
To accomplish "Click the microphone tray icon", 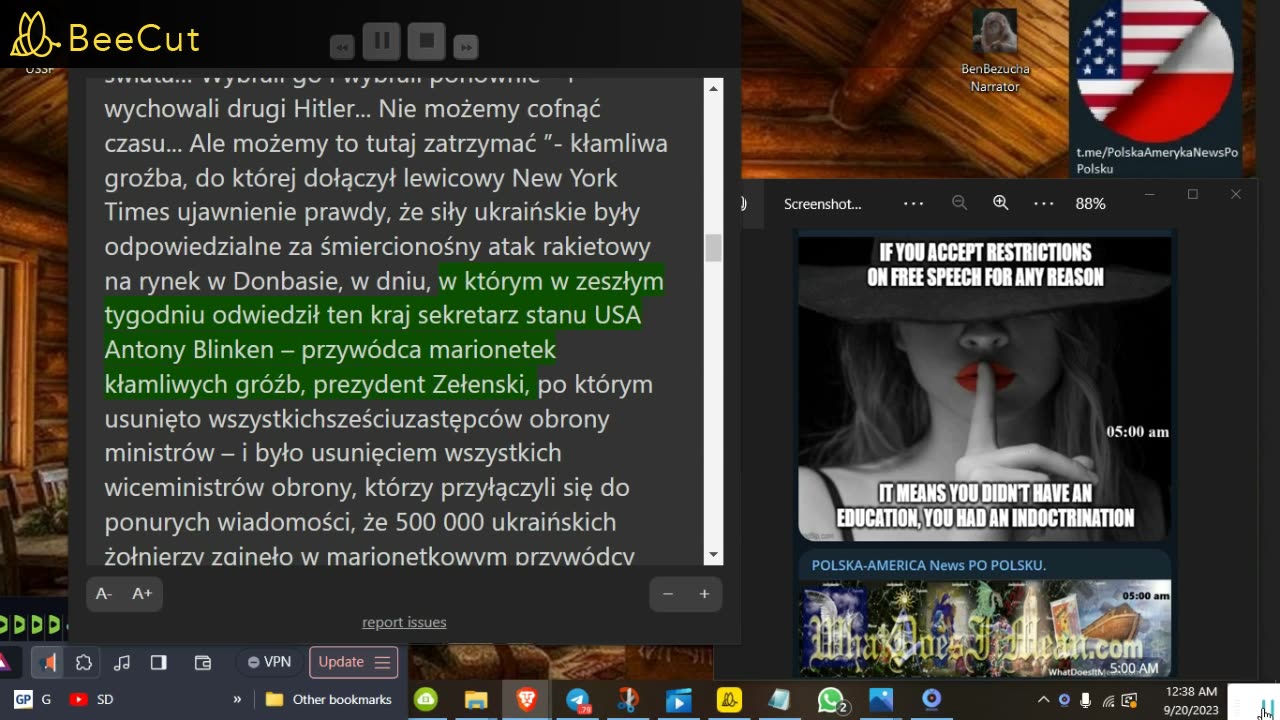I will coord(1086,700).
